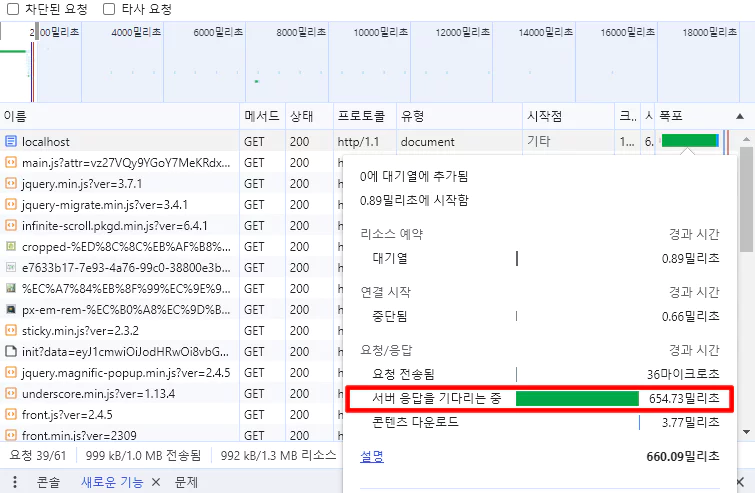Screen dimensions: 755x493
Task: Click scrollbar down arrow of request list
Action: 746,432
